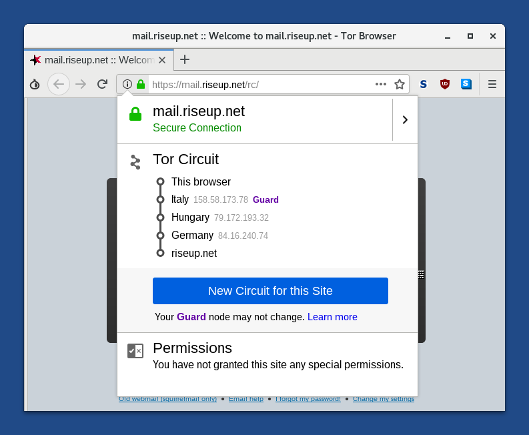Open a new tab with the plus button
Image resolution: width=529 pixels, height=435 pixels.
(x=185, y=60)
